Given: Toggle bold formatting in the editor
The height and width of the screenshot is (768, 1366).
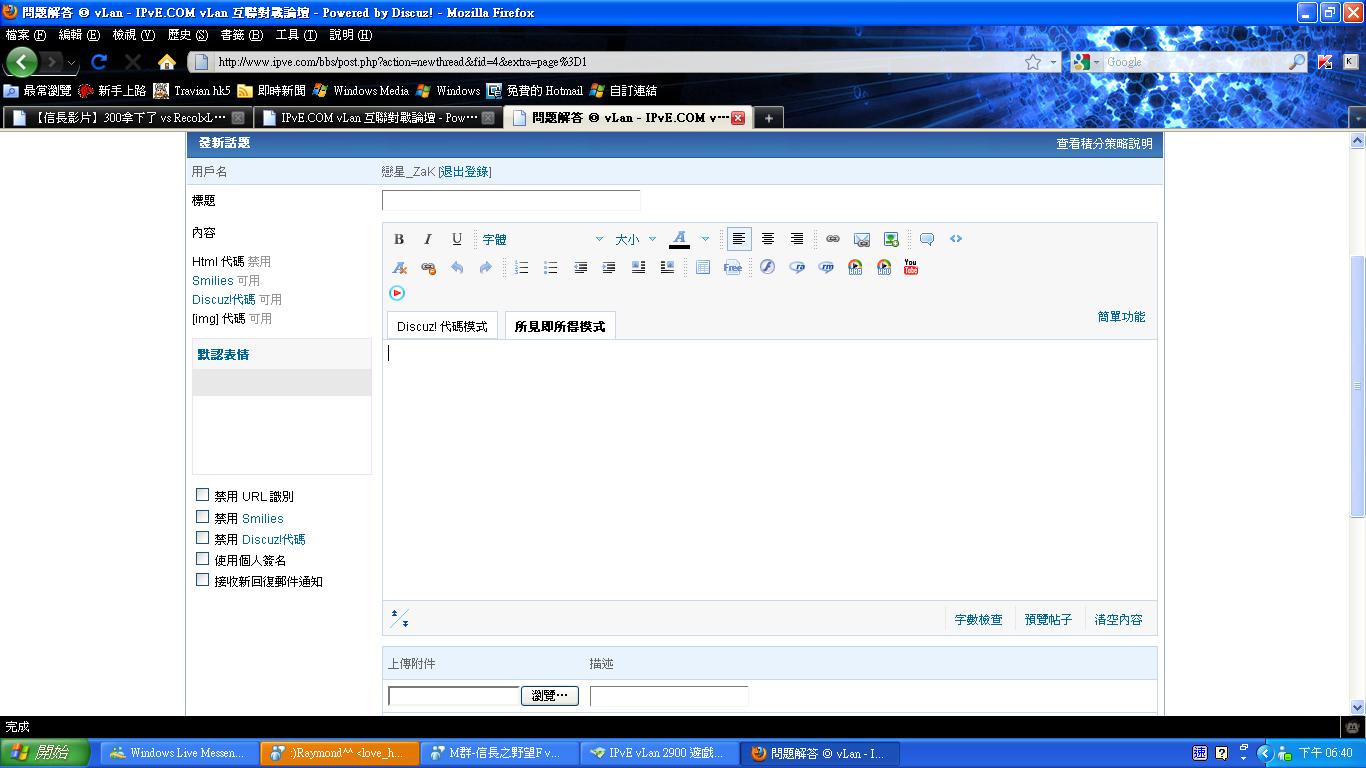Looking at the screenshot, I should (399, 239).
